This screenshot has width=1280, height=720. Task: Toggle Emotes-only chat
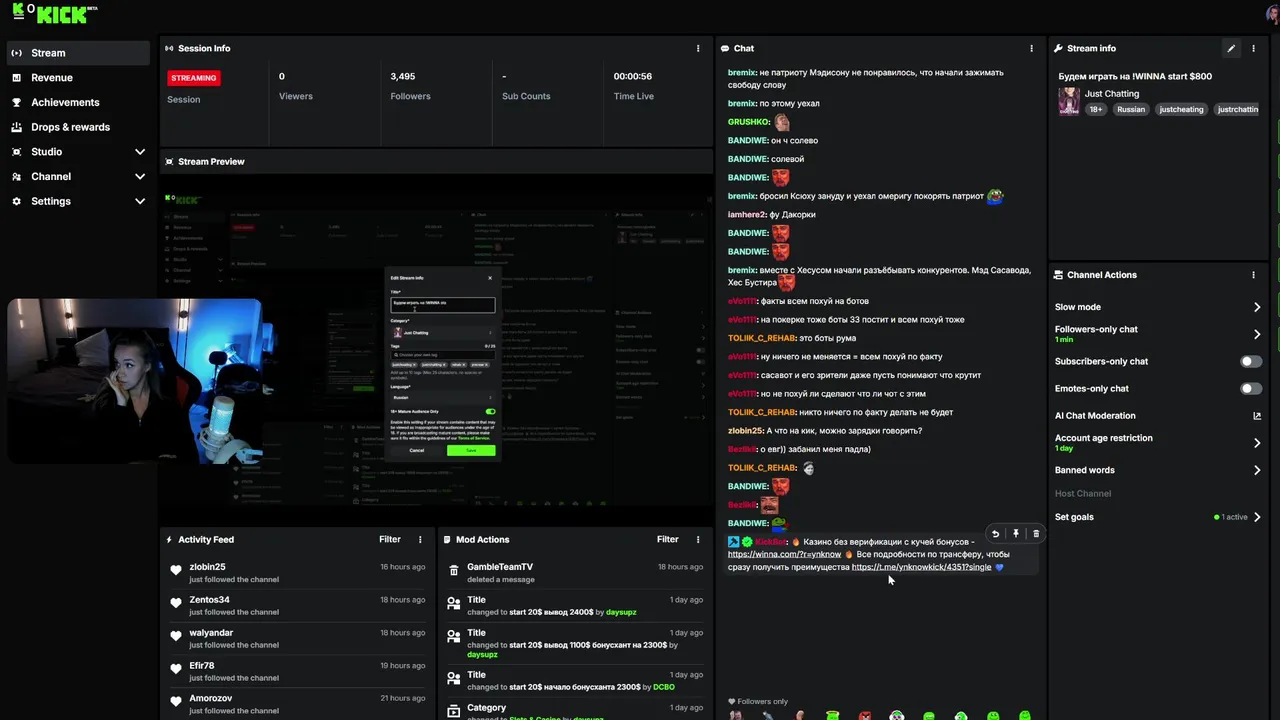(1251, 388)
